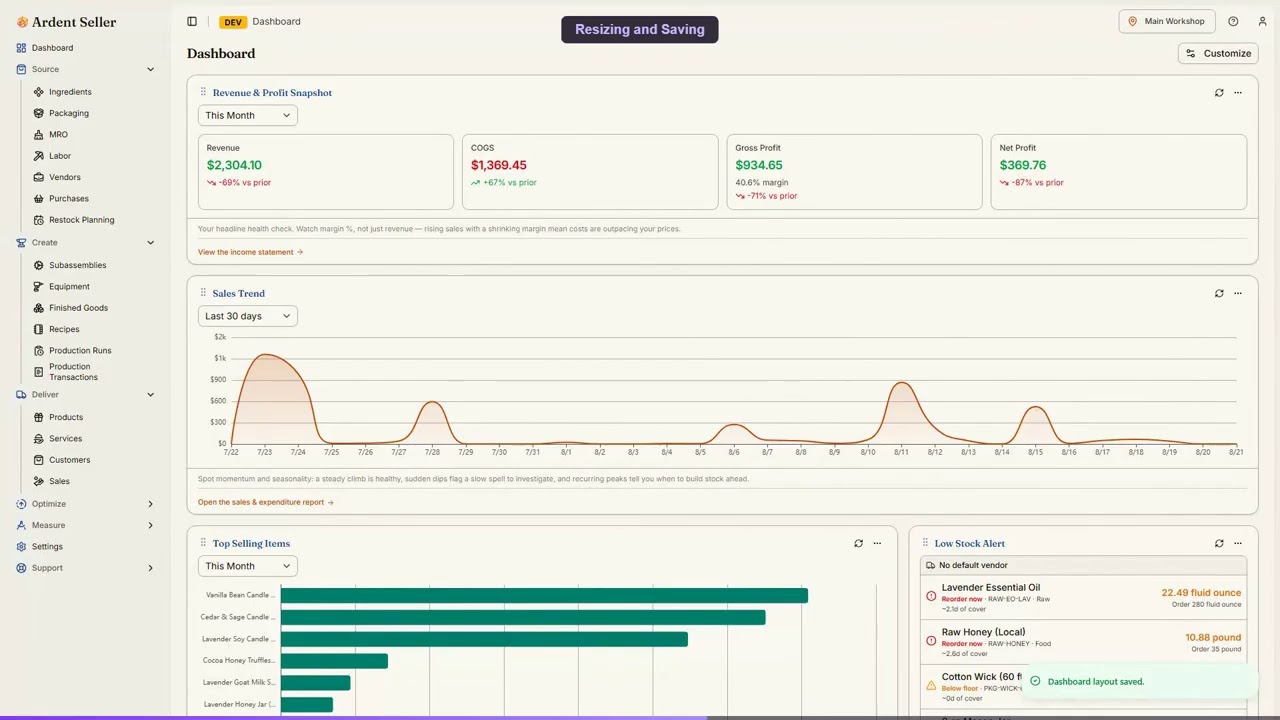Image resolution: width=1280 pixels, height=720 pixels.
Task: Open the user account icon
Action: pyautogui.click(x=1262, y=21)
